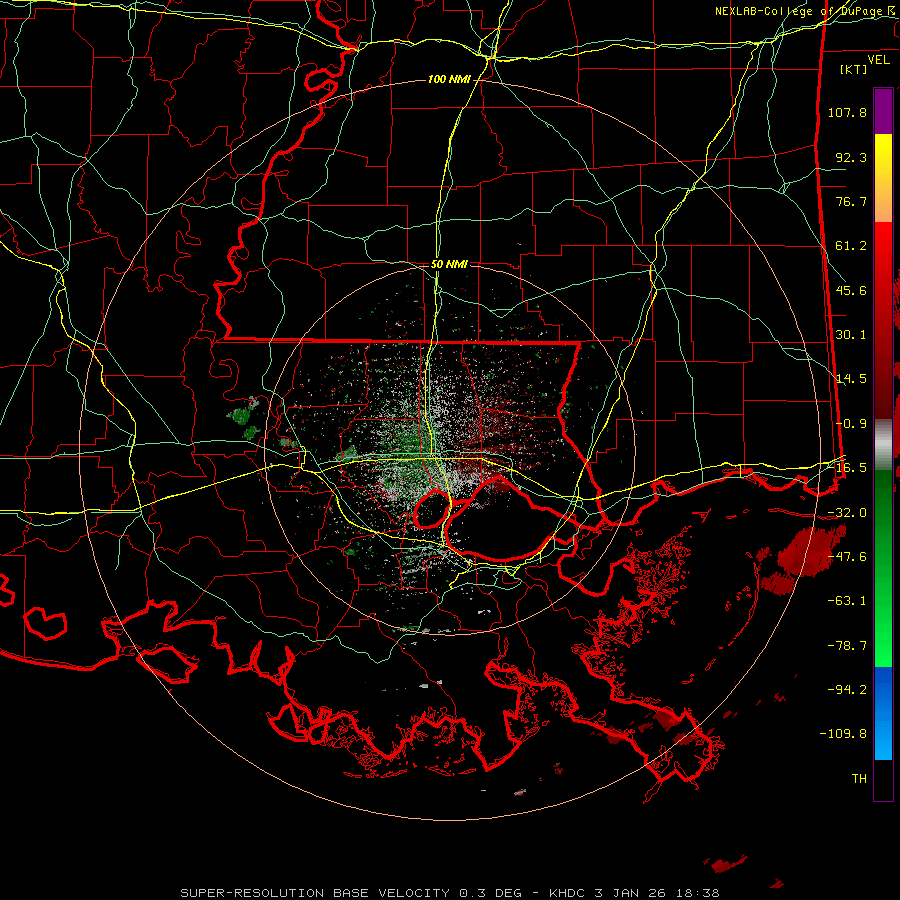Click the -94.2 legend value

tap(847, 690)
